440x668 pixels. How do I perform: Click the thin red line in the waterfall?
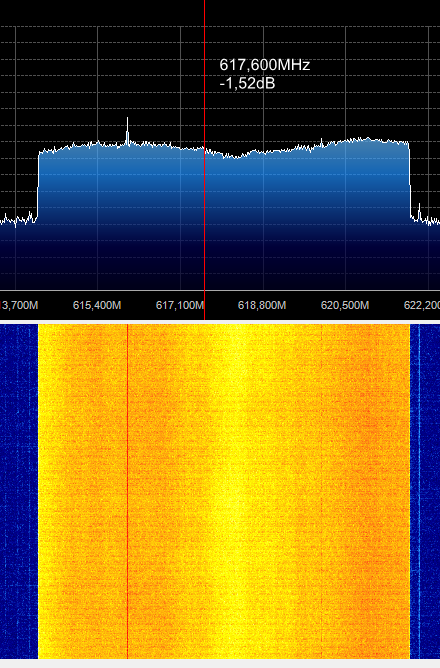coord(127,490)
